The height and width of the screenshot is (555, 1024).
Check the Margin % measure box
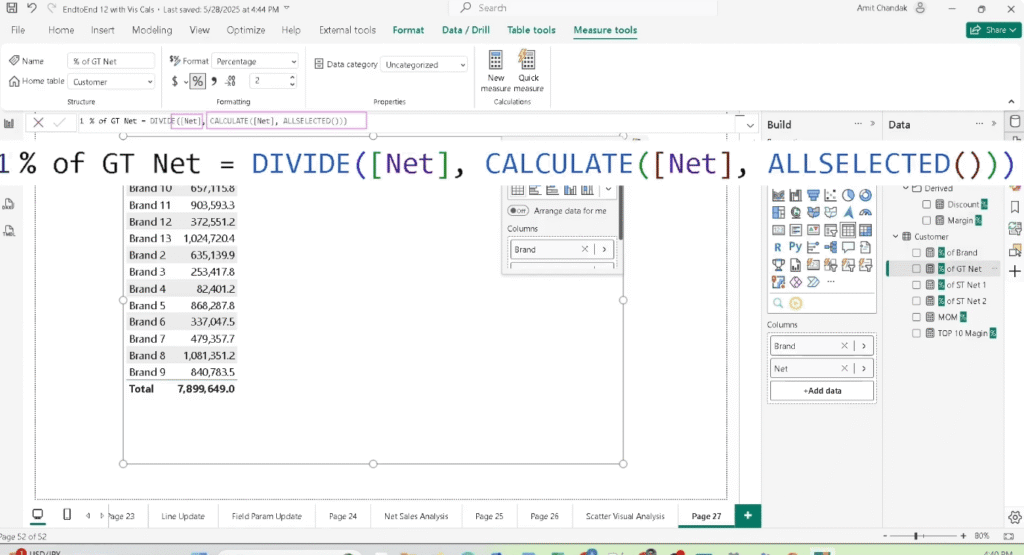[926, 221]
